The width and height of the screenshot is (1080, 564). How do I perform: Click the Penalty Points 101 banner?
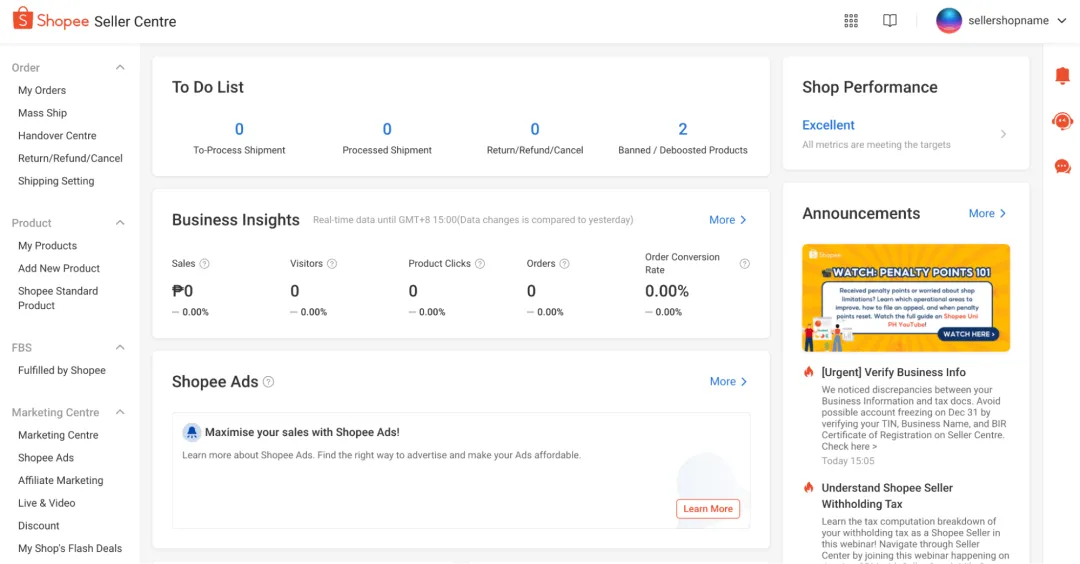906,297
